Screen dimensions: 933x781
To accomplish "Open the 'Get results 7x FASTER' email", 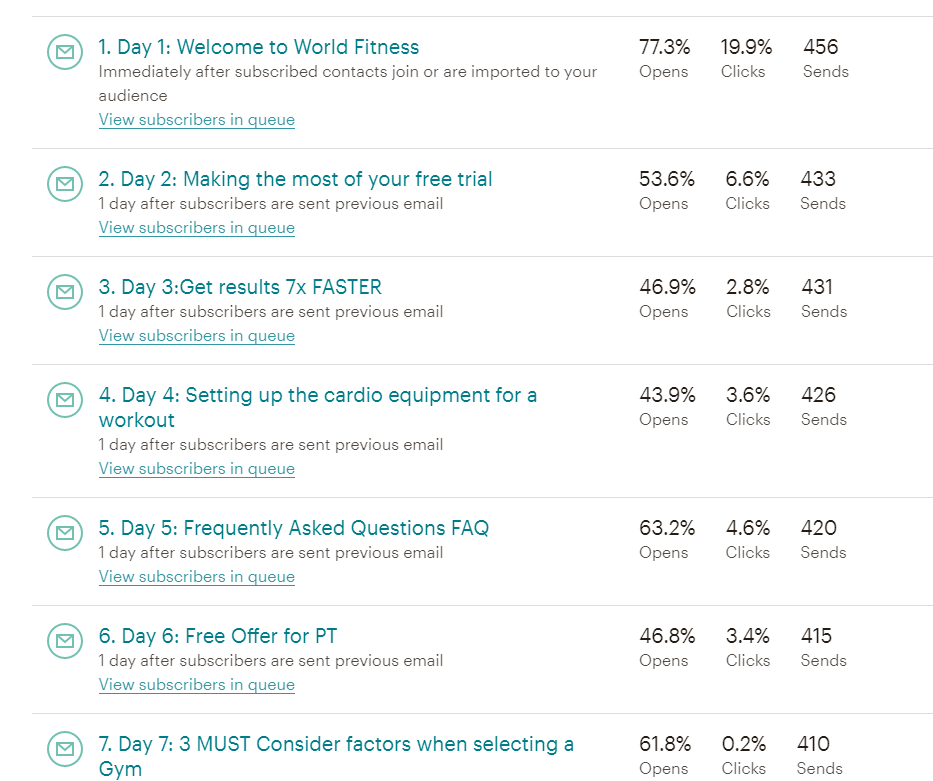I will point(240,287).
